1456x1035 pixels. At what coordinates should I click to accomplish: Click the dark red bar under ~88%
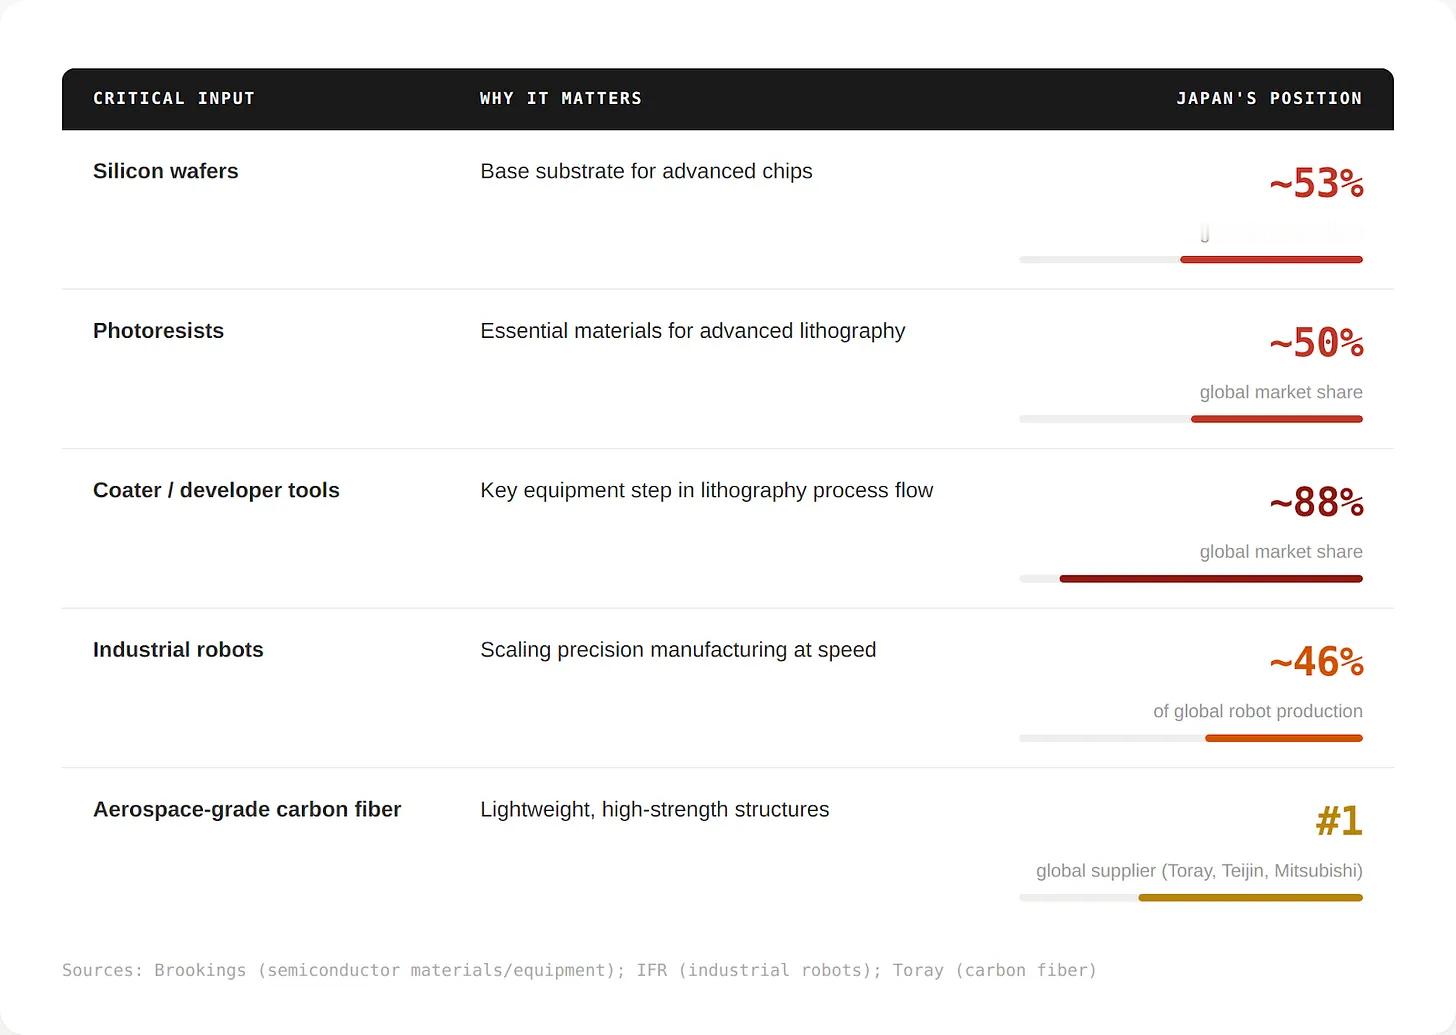[x=1211, y=579]
